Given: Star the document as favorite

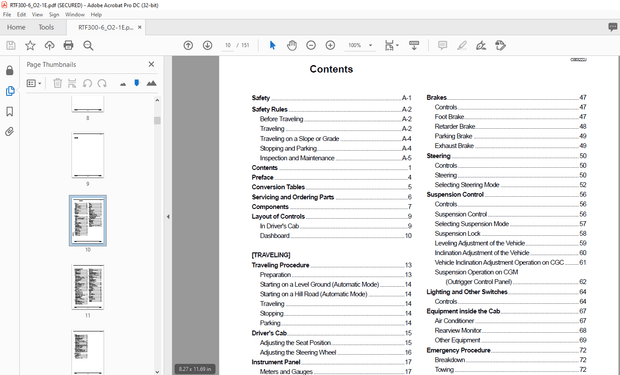Looking at the screenshot, I should (x=30, y=45).
